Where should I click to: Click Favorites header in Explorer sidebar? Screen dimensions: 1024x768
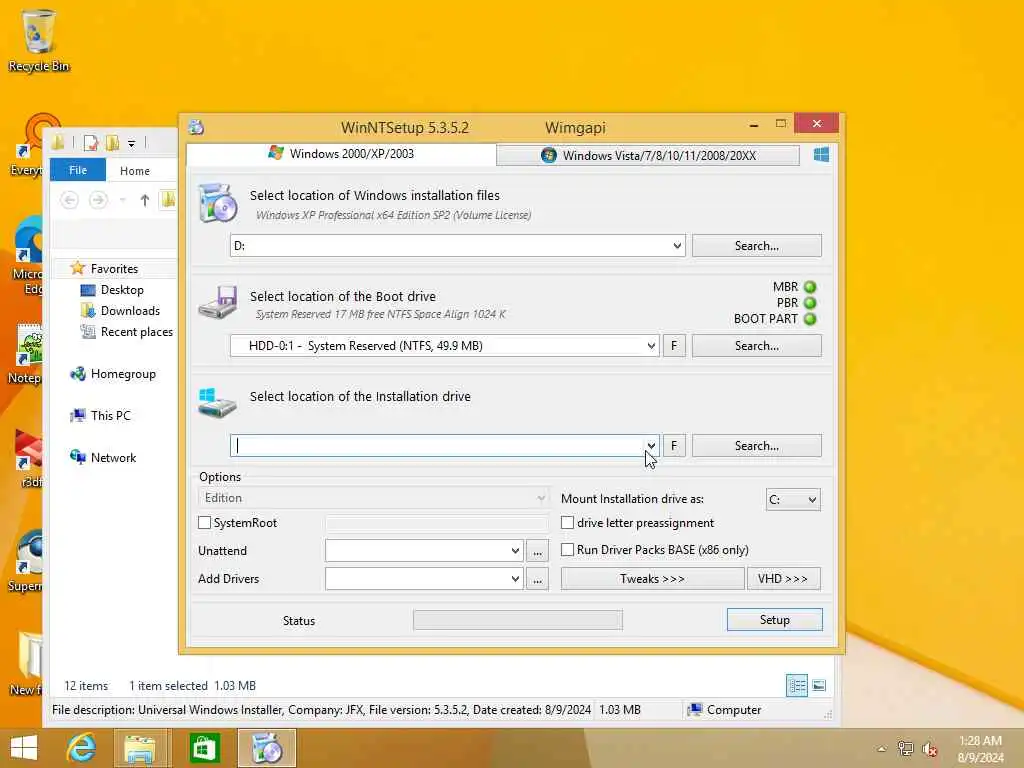(114, 268)
